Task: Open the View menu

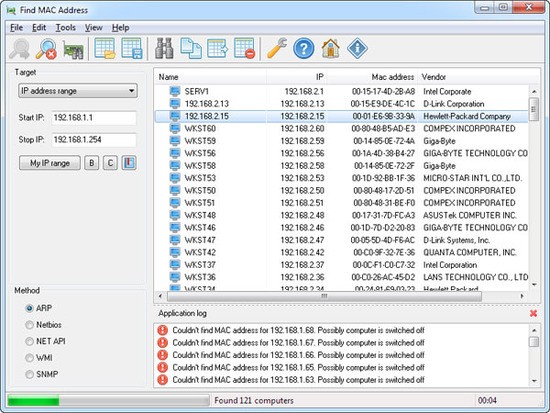Action: click(93, 28)
